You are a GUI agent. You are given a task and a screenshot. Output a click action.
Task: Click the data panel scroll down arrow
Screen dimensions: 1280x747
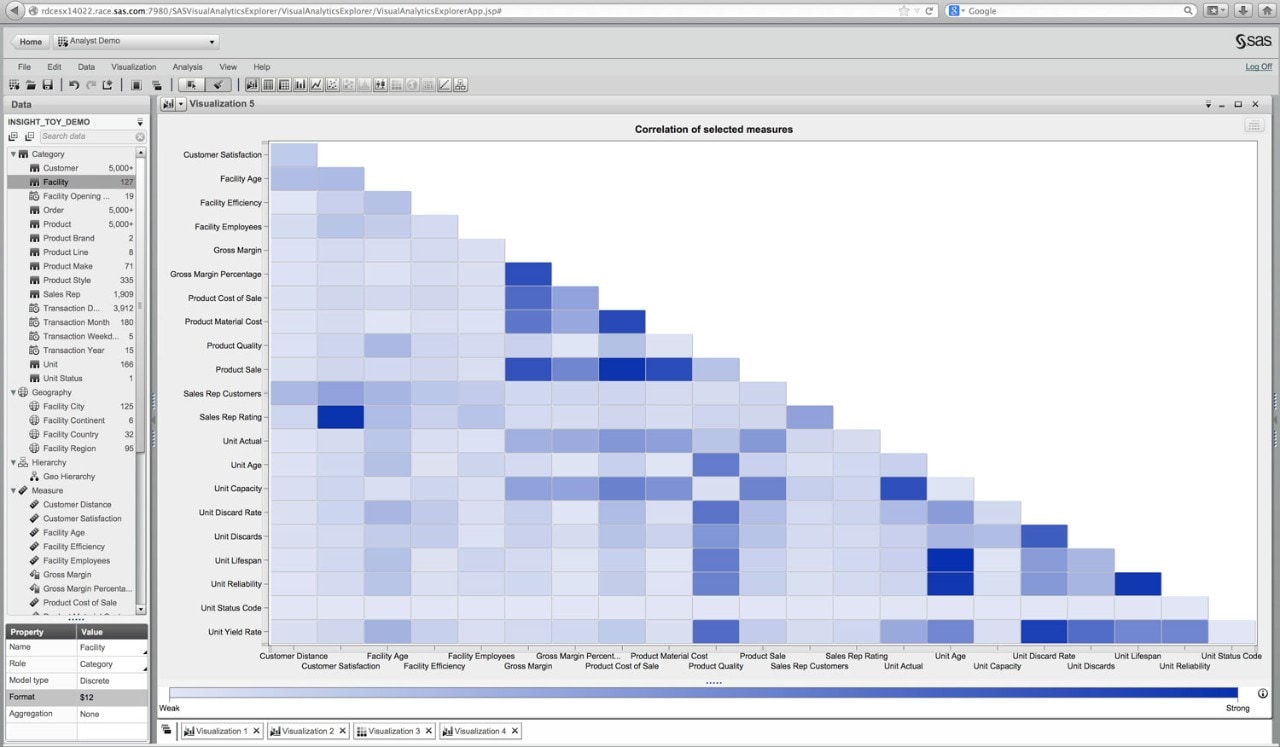point(141,610)
